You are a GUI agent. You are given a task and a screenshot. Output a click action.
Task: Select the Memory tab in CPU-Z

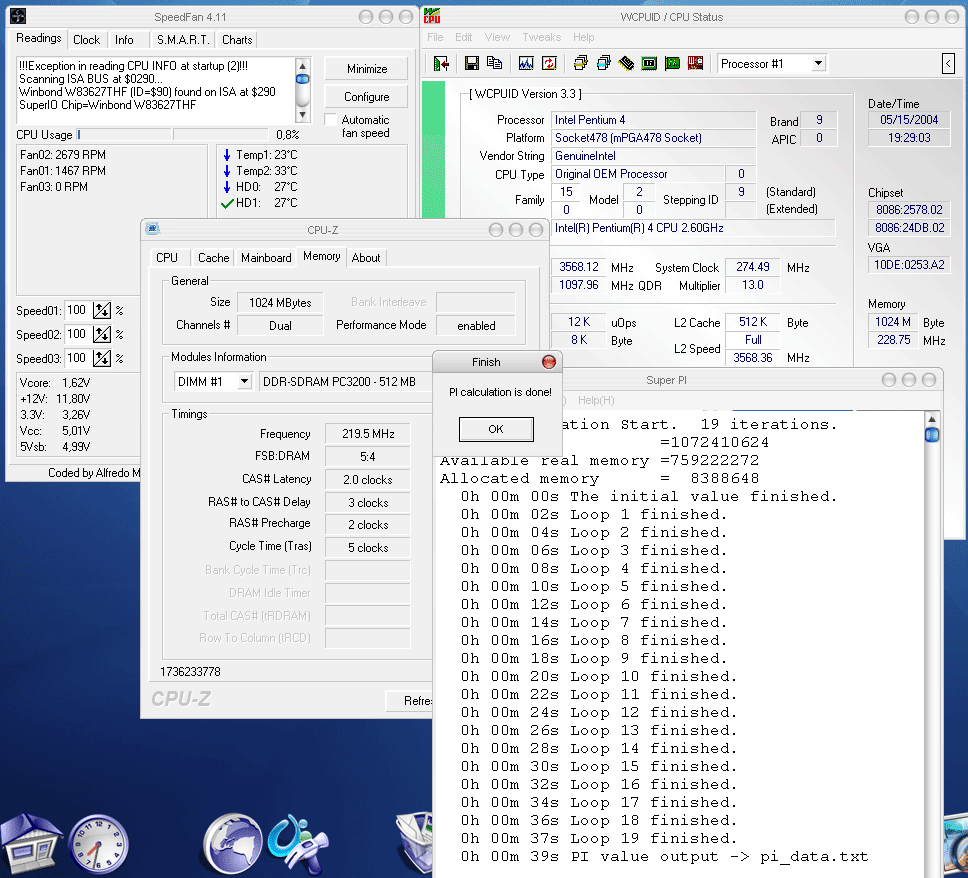pos(322,256)
